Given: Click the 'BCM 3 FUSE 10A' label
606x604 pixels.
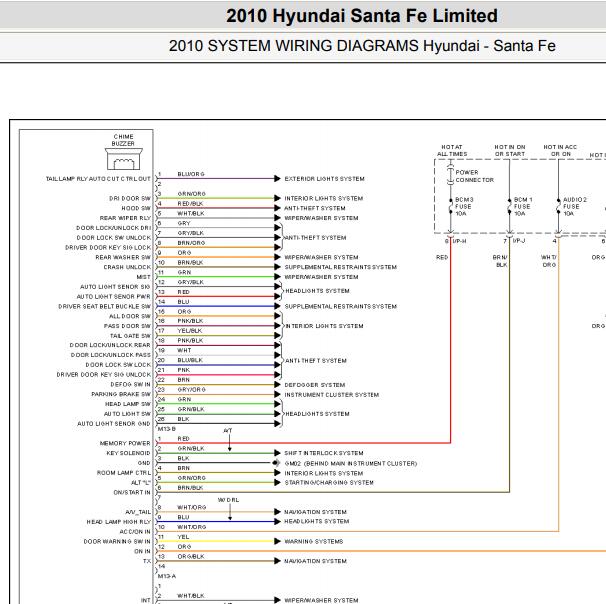Looking at the screenshot, I should coord(464,207).
